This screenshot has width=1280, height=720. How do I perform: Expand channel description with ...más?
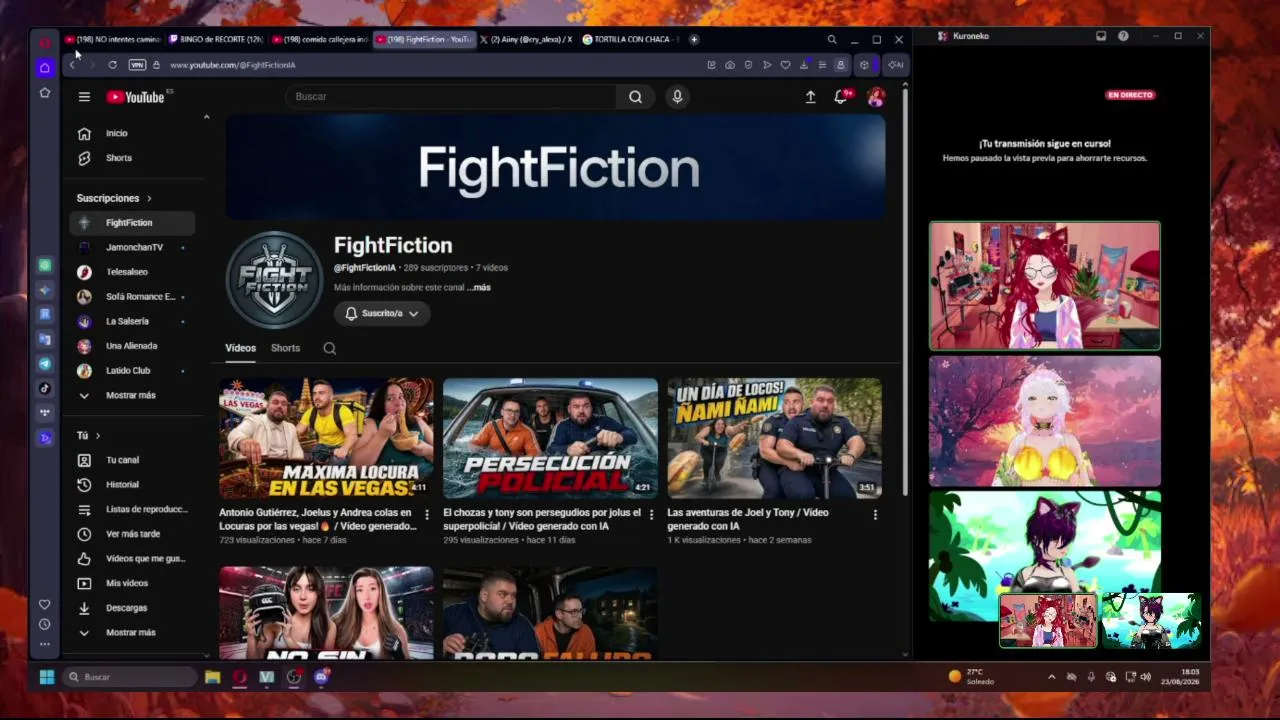click(479, 287)
